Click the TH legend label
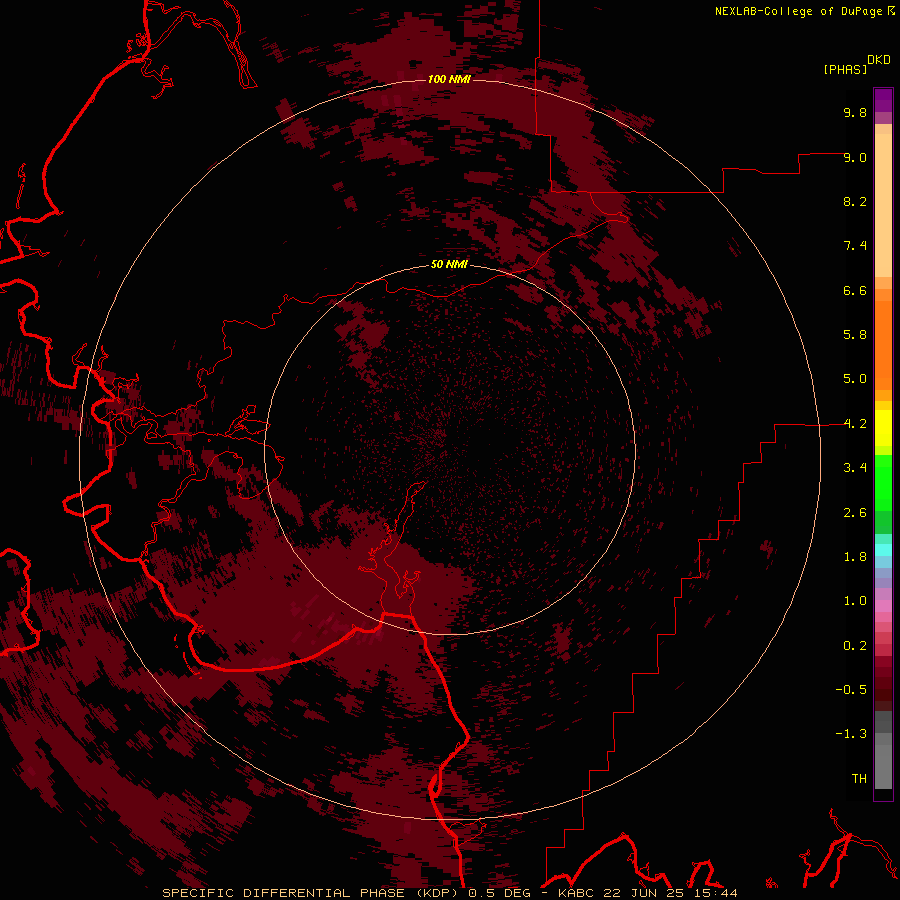The image size is (900, 900). click(859, 779)
